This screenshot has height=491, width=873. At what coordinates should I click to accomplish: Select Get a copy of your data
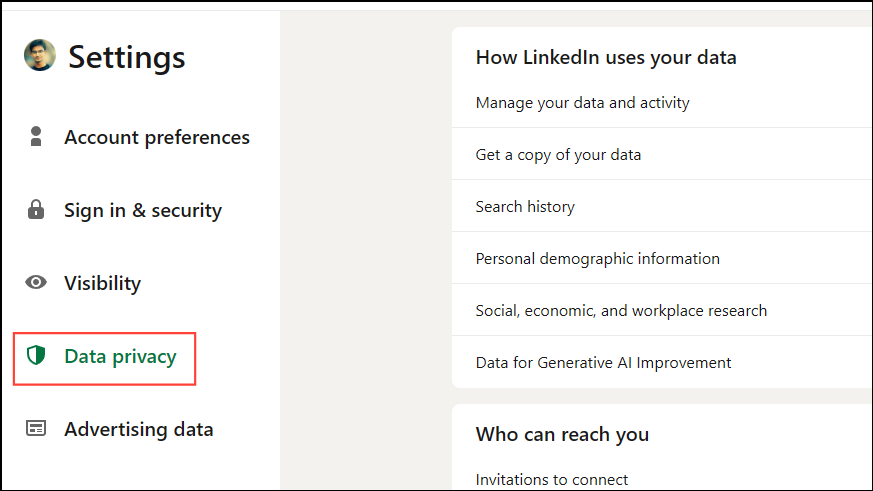coord(558,154)
